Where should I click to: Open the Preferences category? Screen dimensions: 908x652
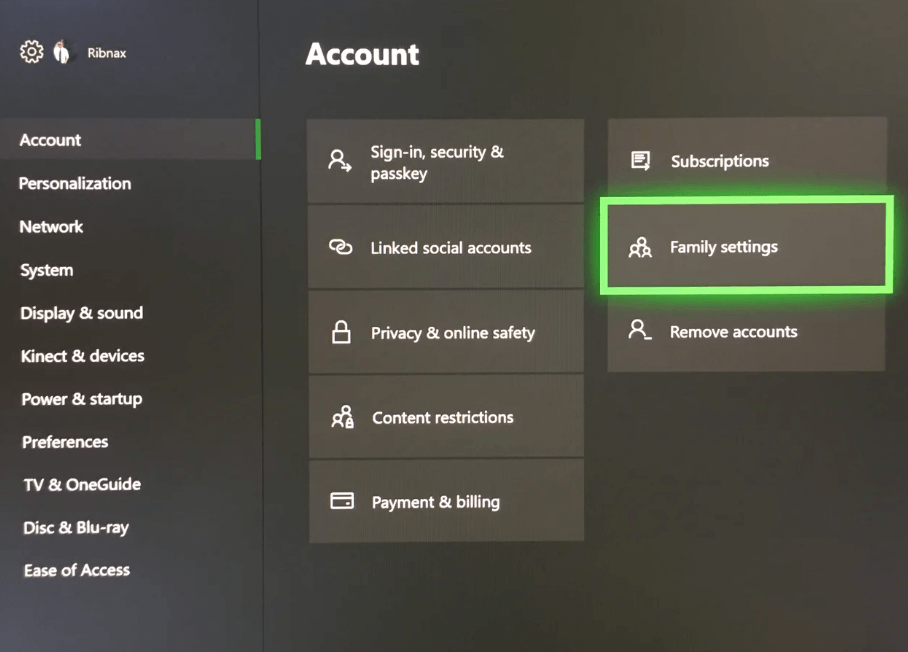(65, 442)
